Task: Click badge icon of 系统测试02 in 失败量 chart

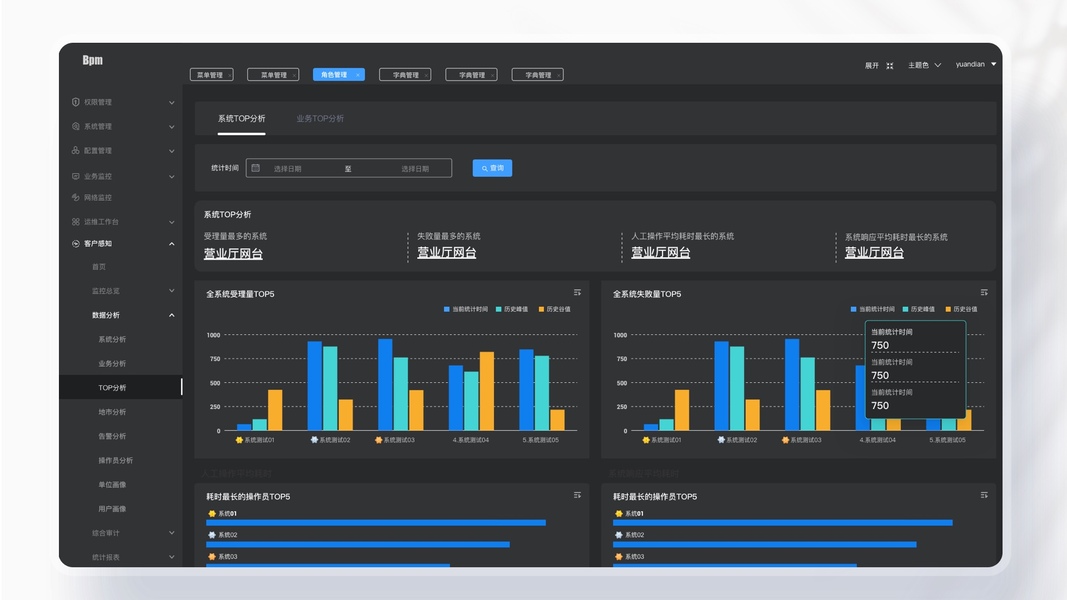Action: (x=721, y=440)
